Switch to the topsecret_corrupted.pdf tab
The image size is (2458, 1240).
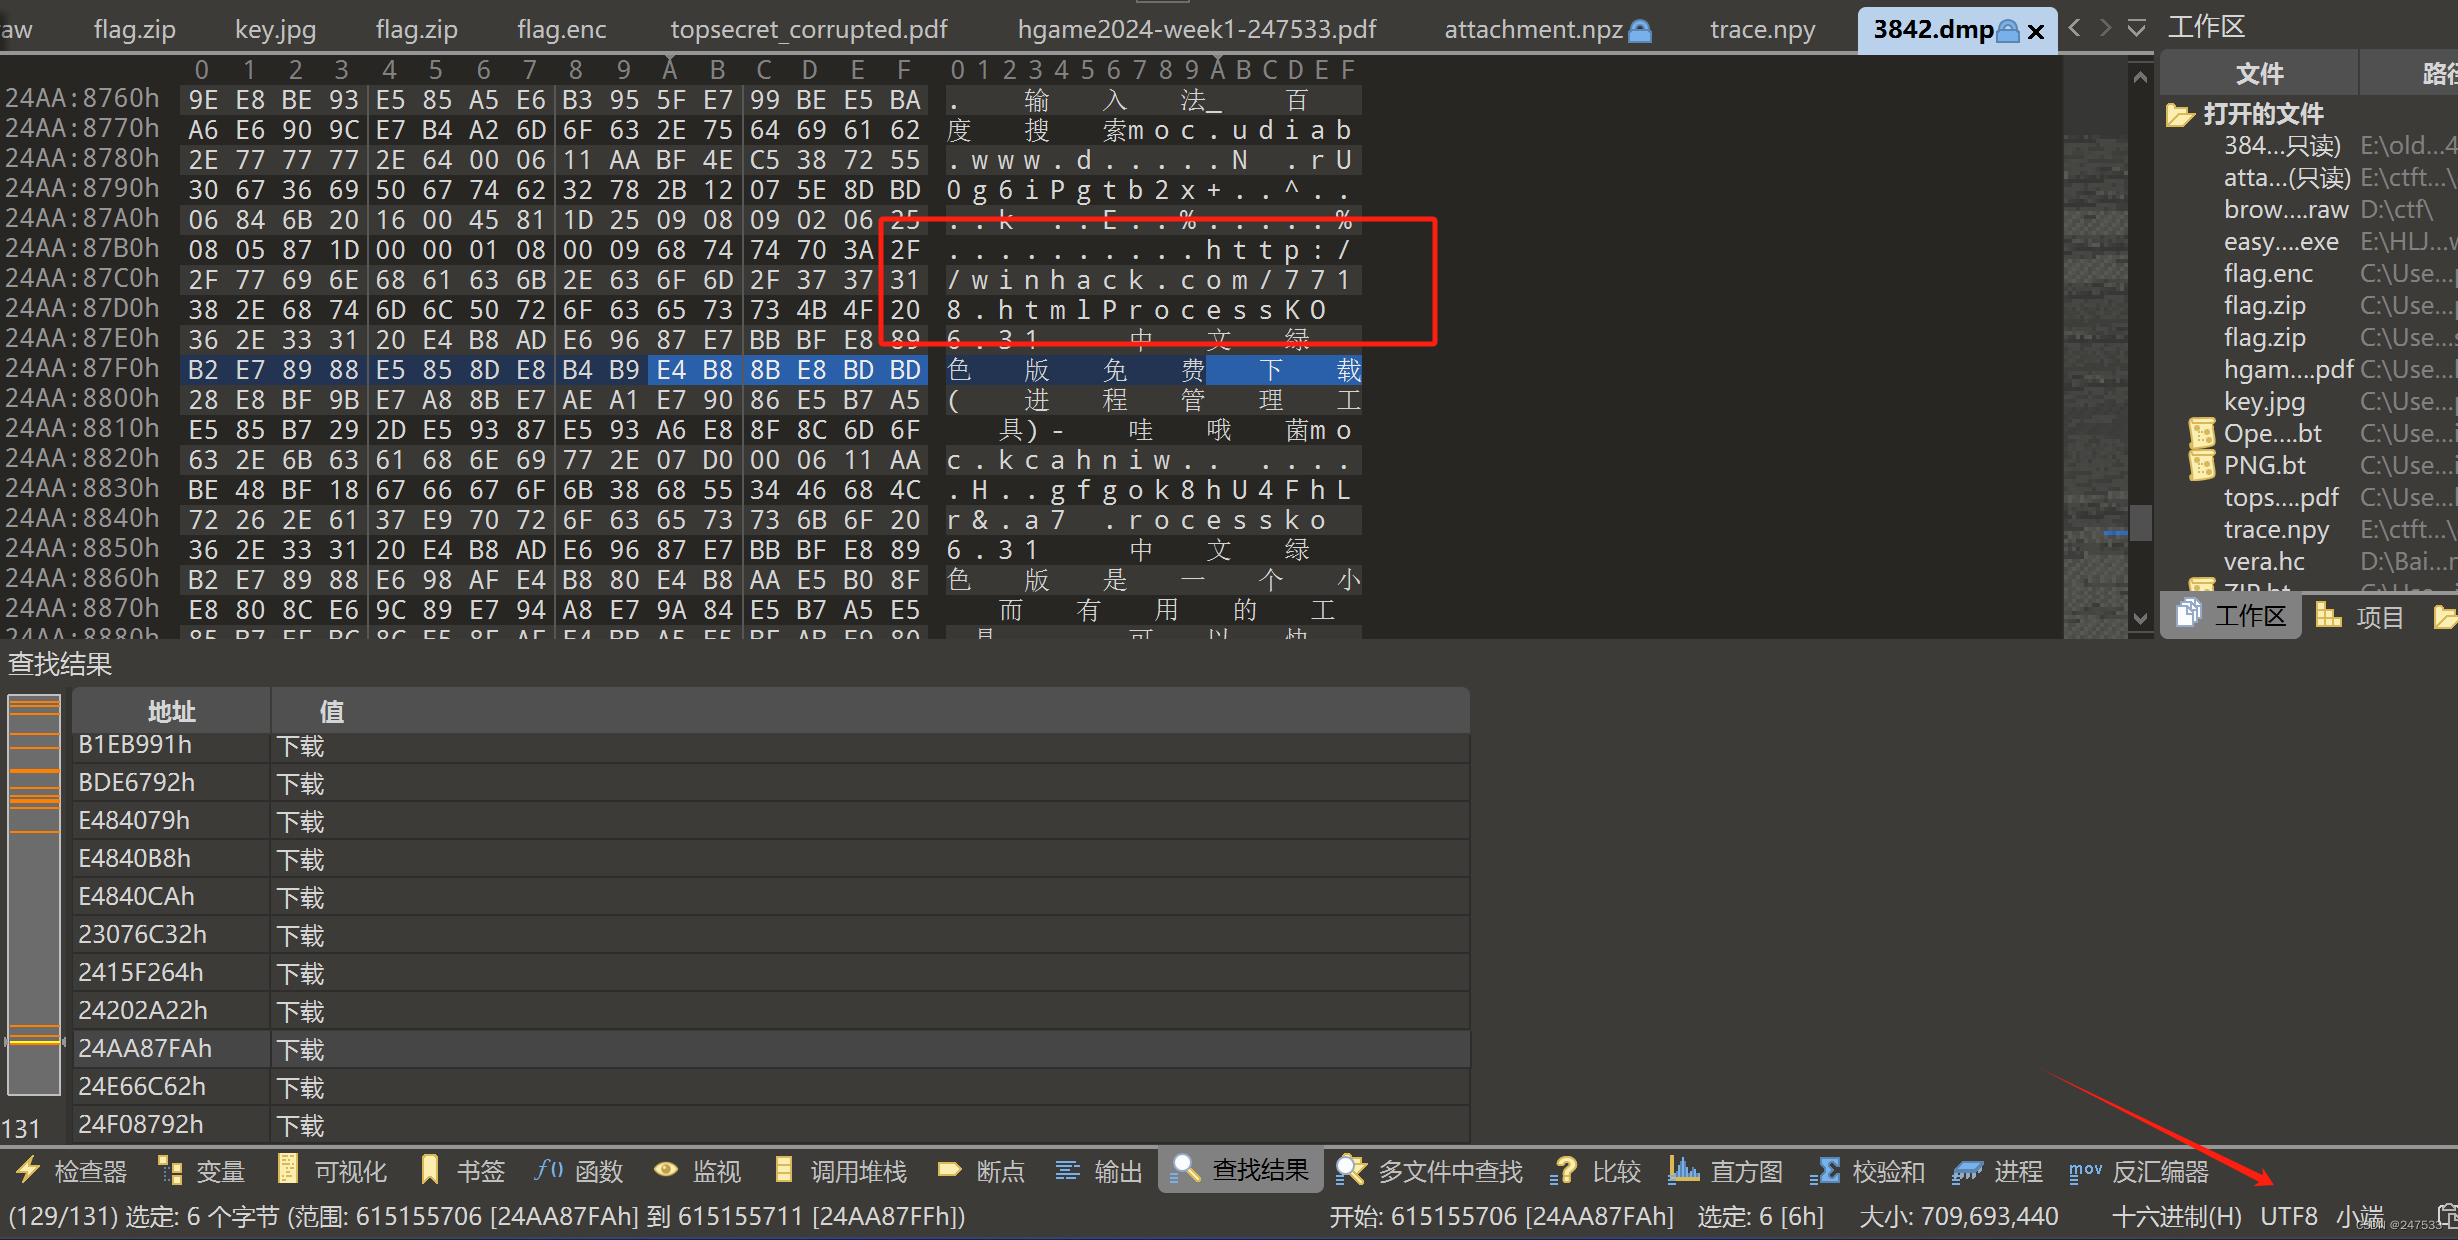[808, 30]
